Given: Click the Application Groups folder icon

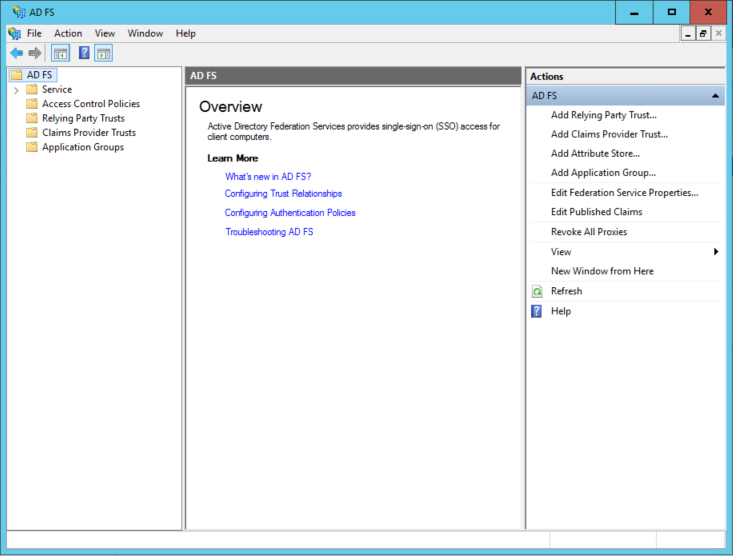Looking at the screenshot, I should click(x=32, y=147).
